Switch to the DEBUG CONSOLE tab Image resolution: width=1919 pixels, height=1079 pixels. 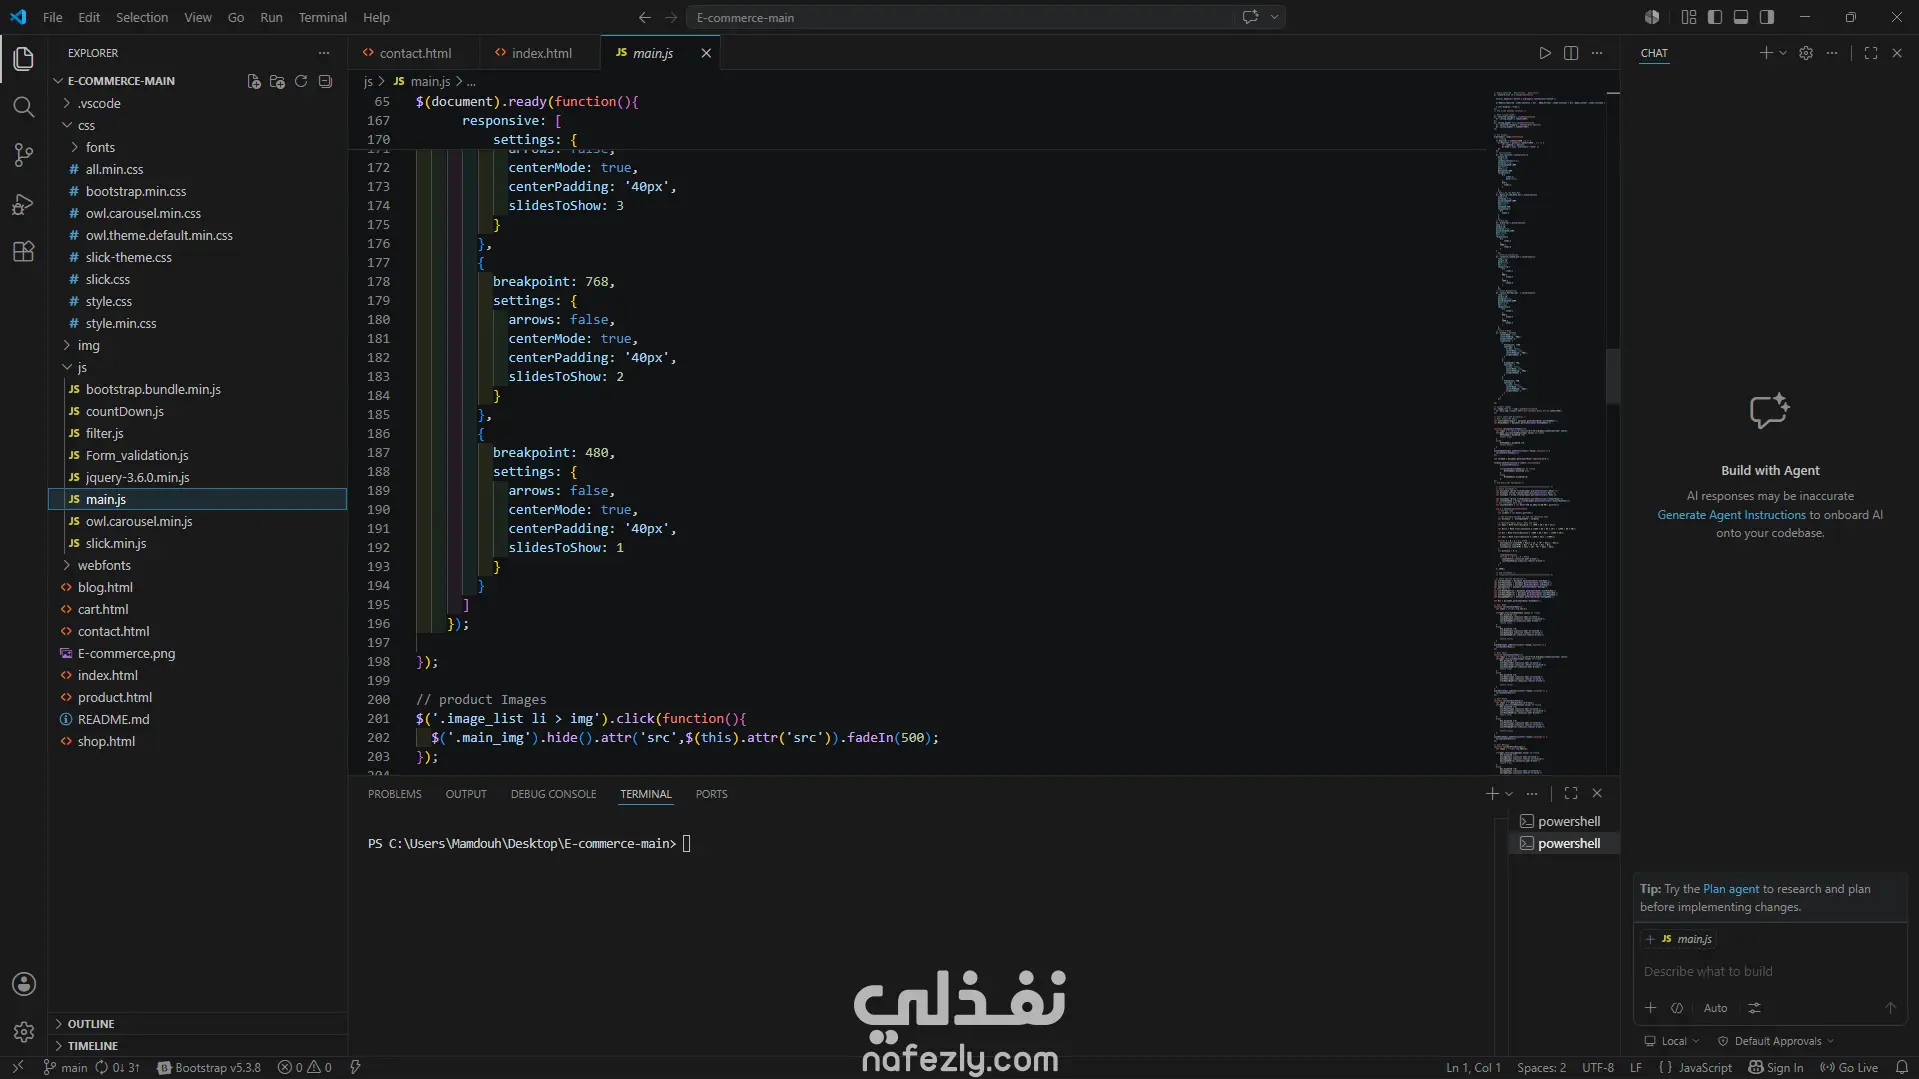coord(553,794)
